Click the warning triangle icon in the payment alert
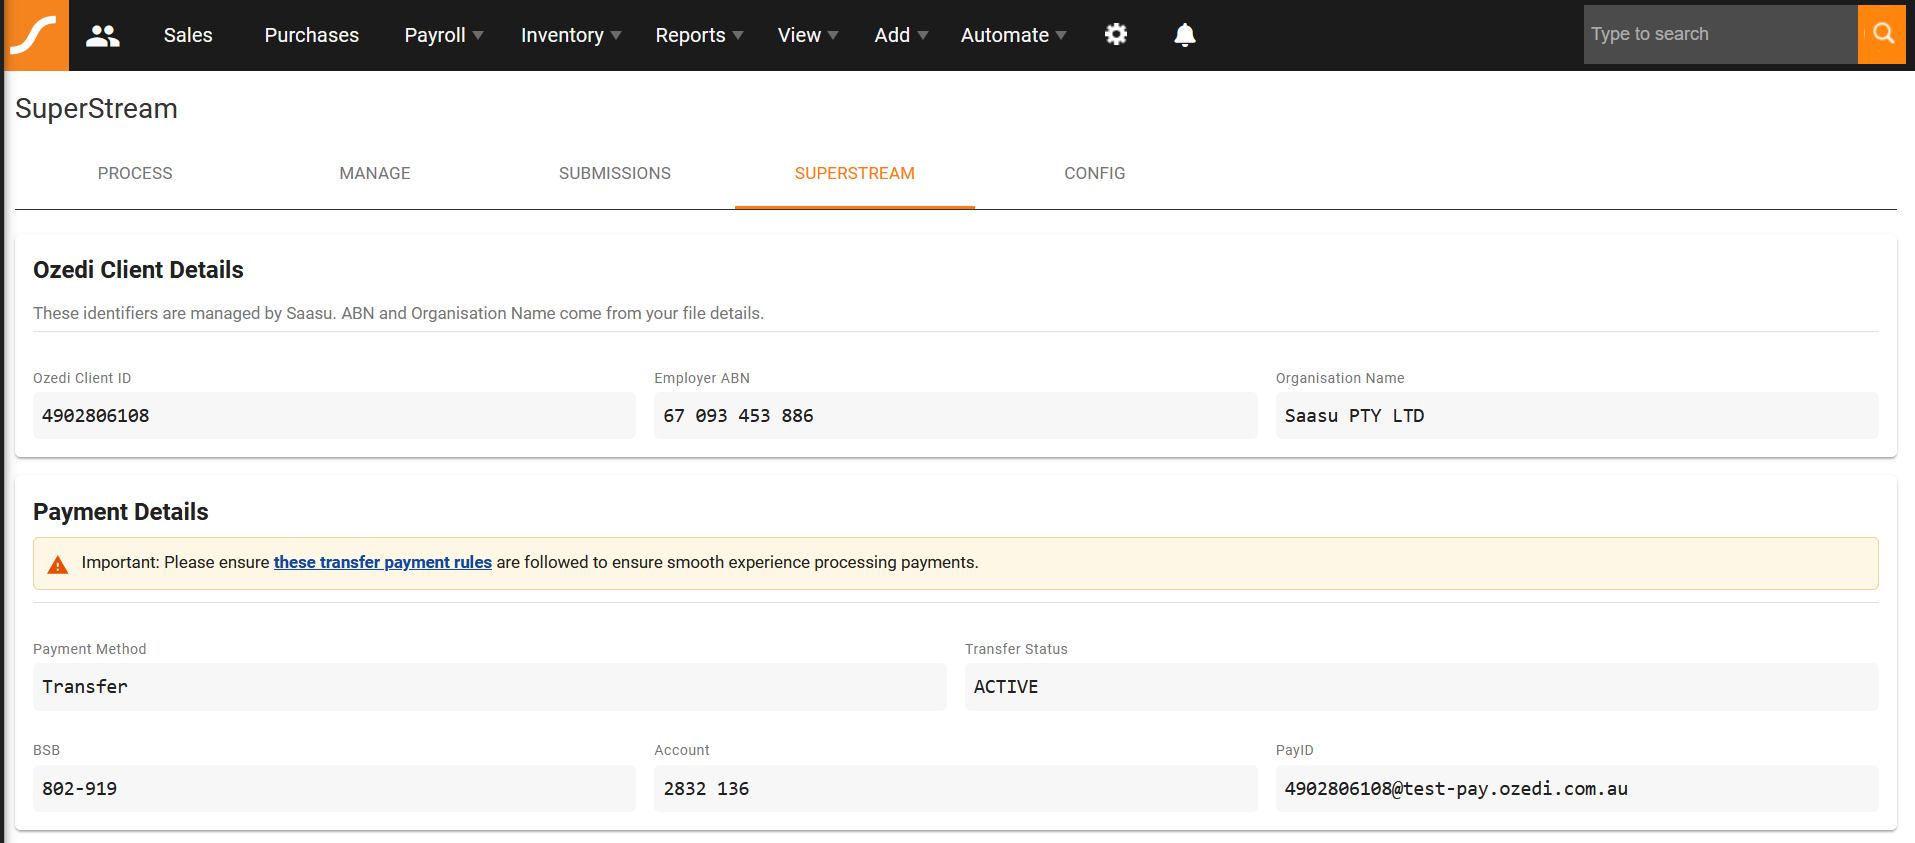Screen dimensions: 1915x843 [58, 565]
